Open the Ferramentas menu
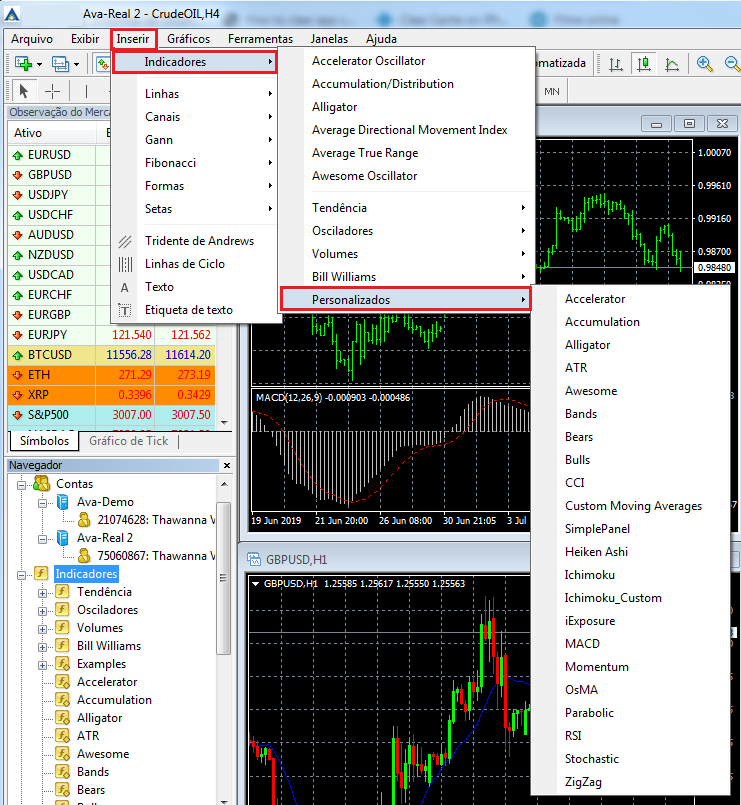The image size is (741, 805). (260, 39)
